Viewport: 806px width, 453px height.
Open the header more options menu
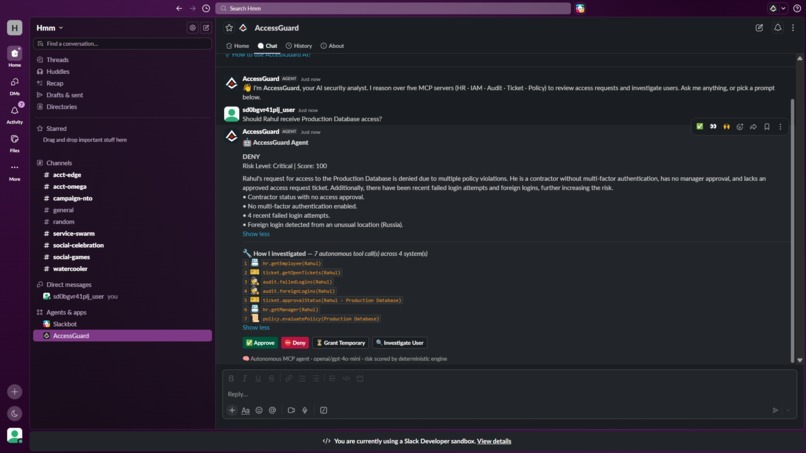point(793,28)
